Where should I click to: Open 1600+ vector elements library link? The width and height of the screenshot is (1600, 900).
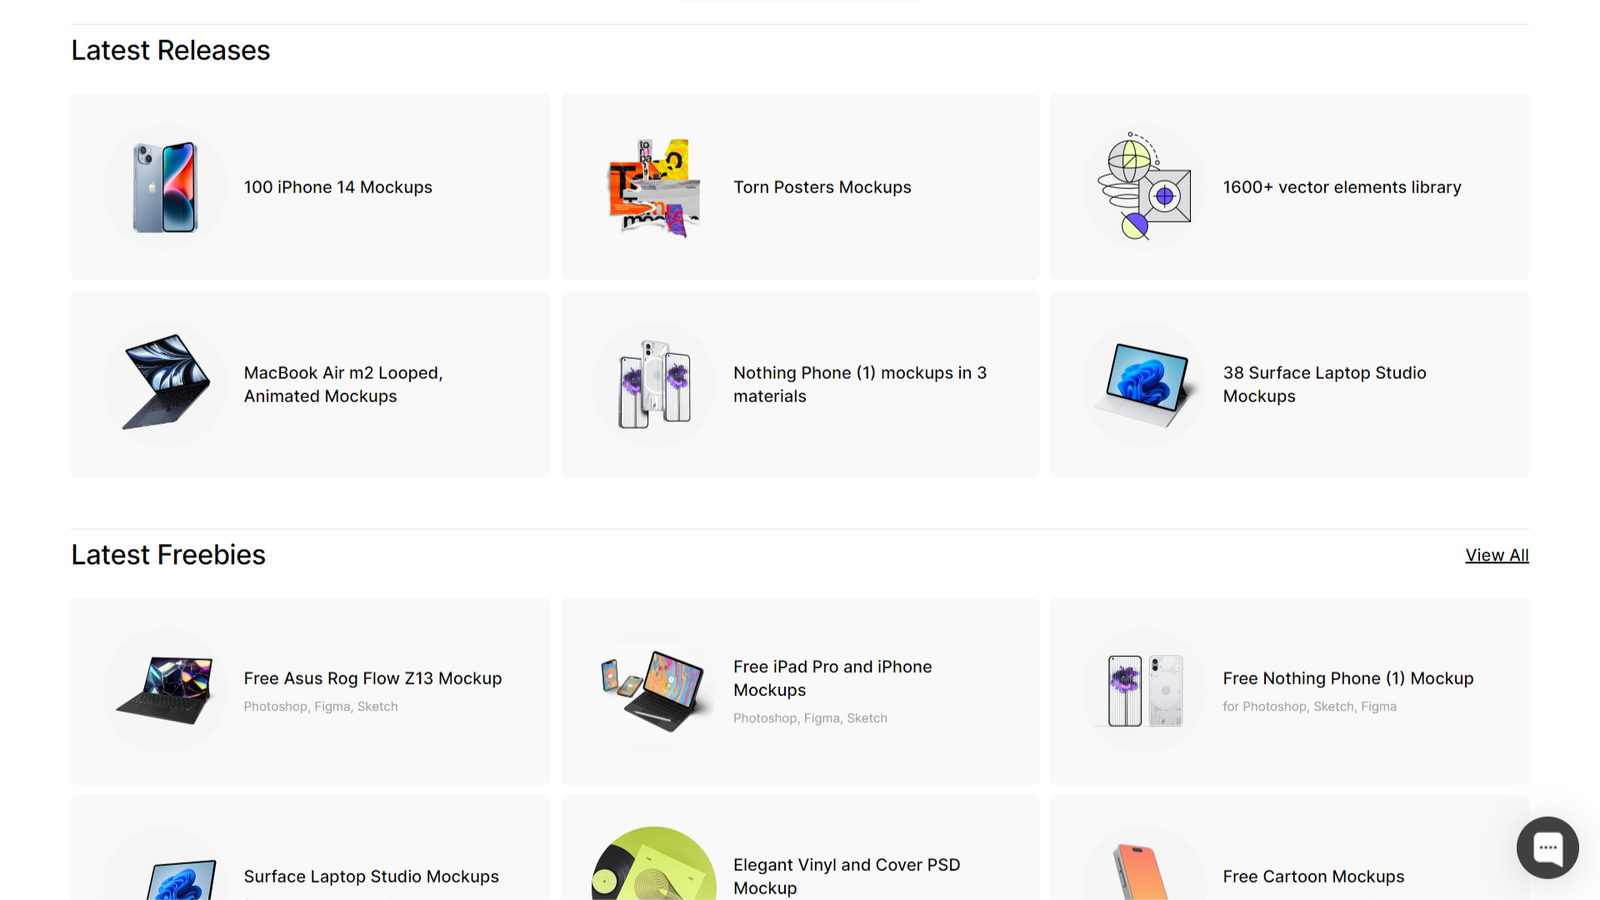pos(1342,187)
